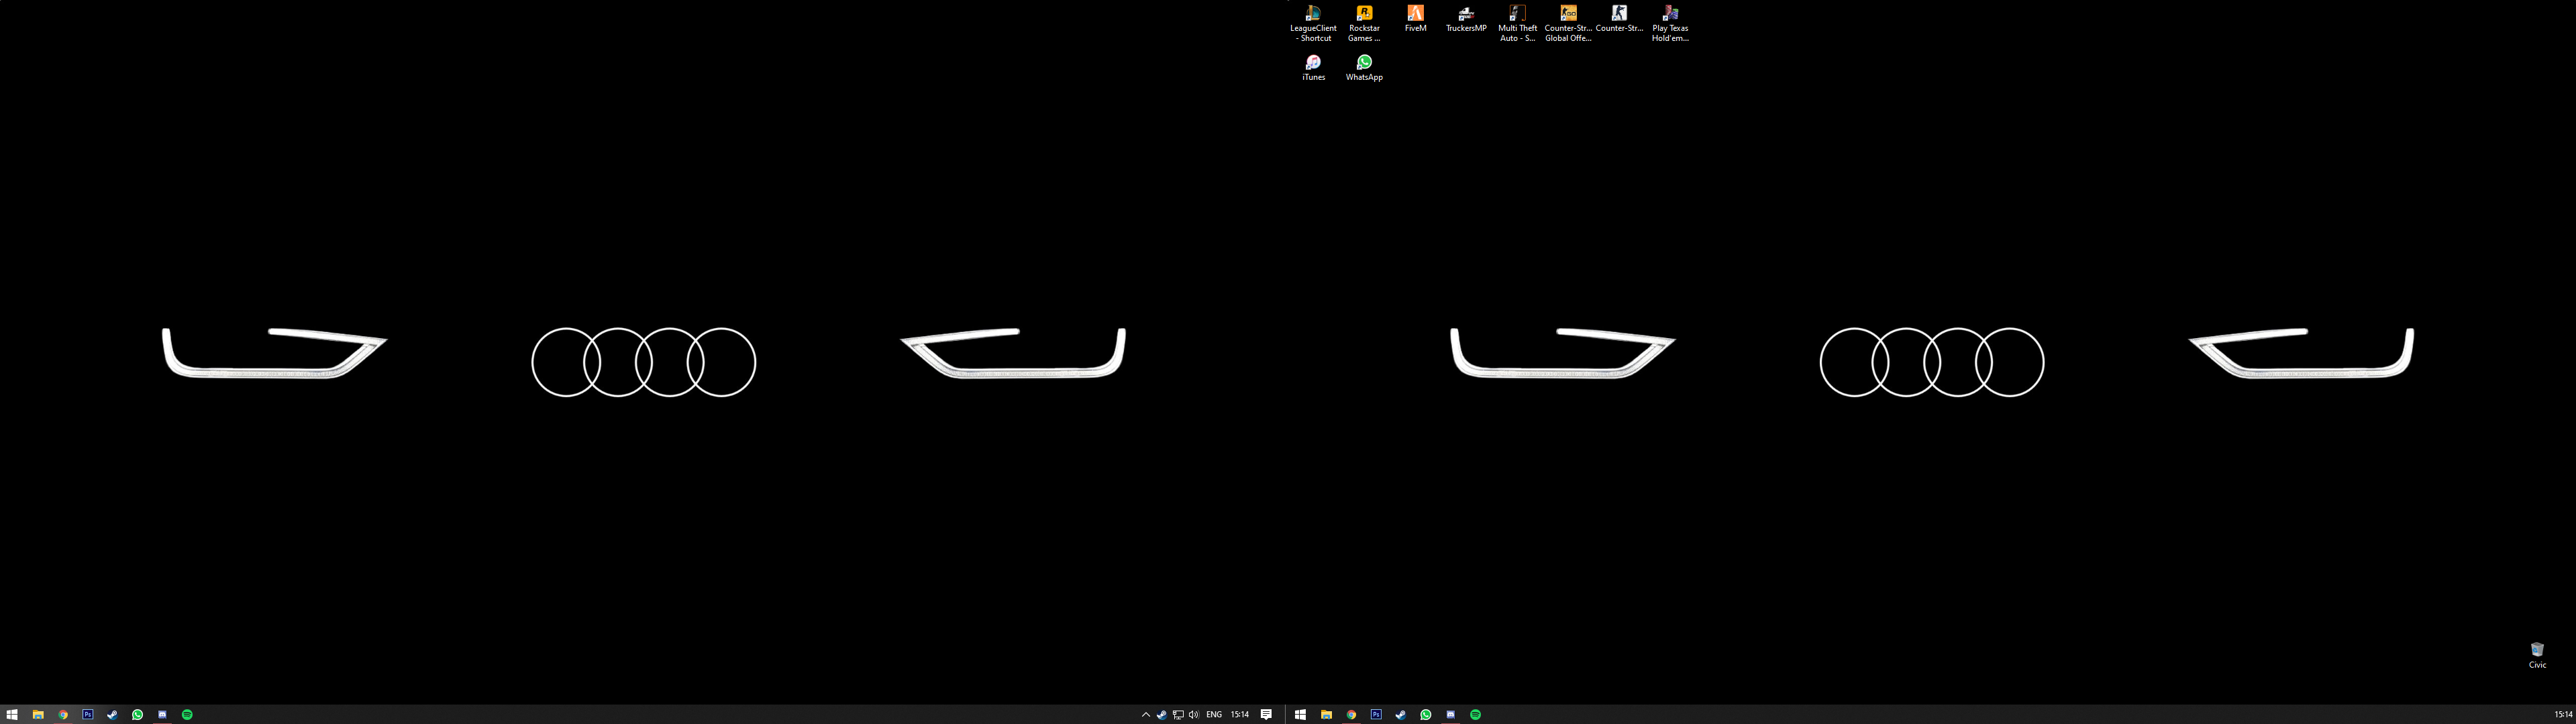Open WhatsApp on the taskbar with system tray
Viewport: 2576px width, 724px height.
tap(137, 714)
